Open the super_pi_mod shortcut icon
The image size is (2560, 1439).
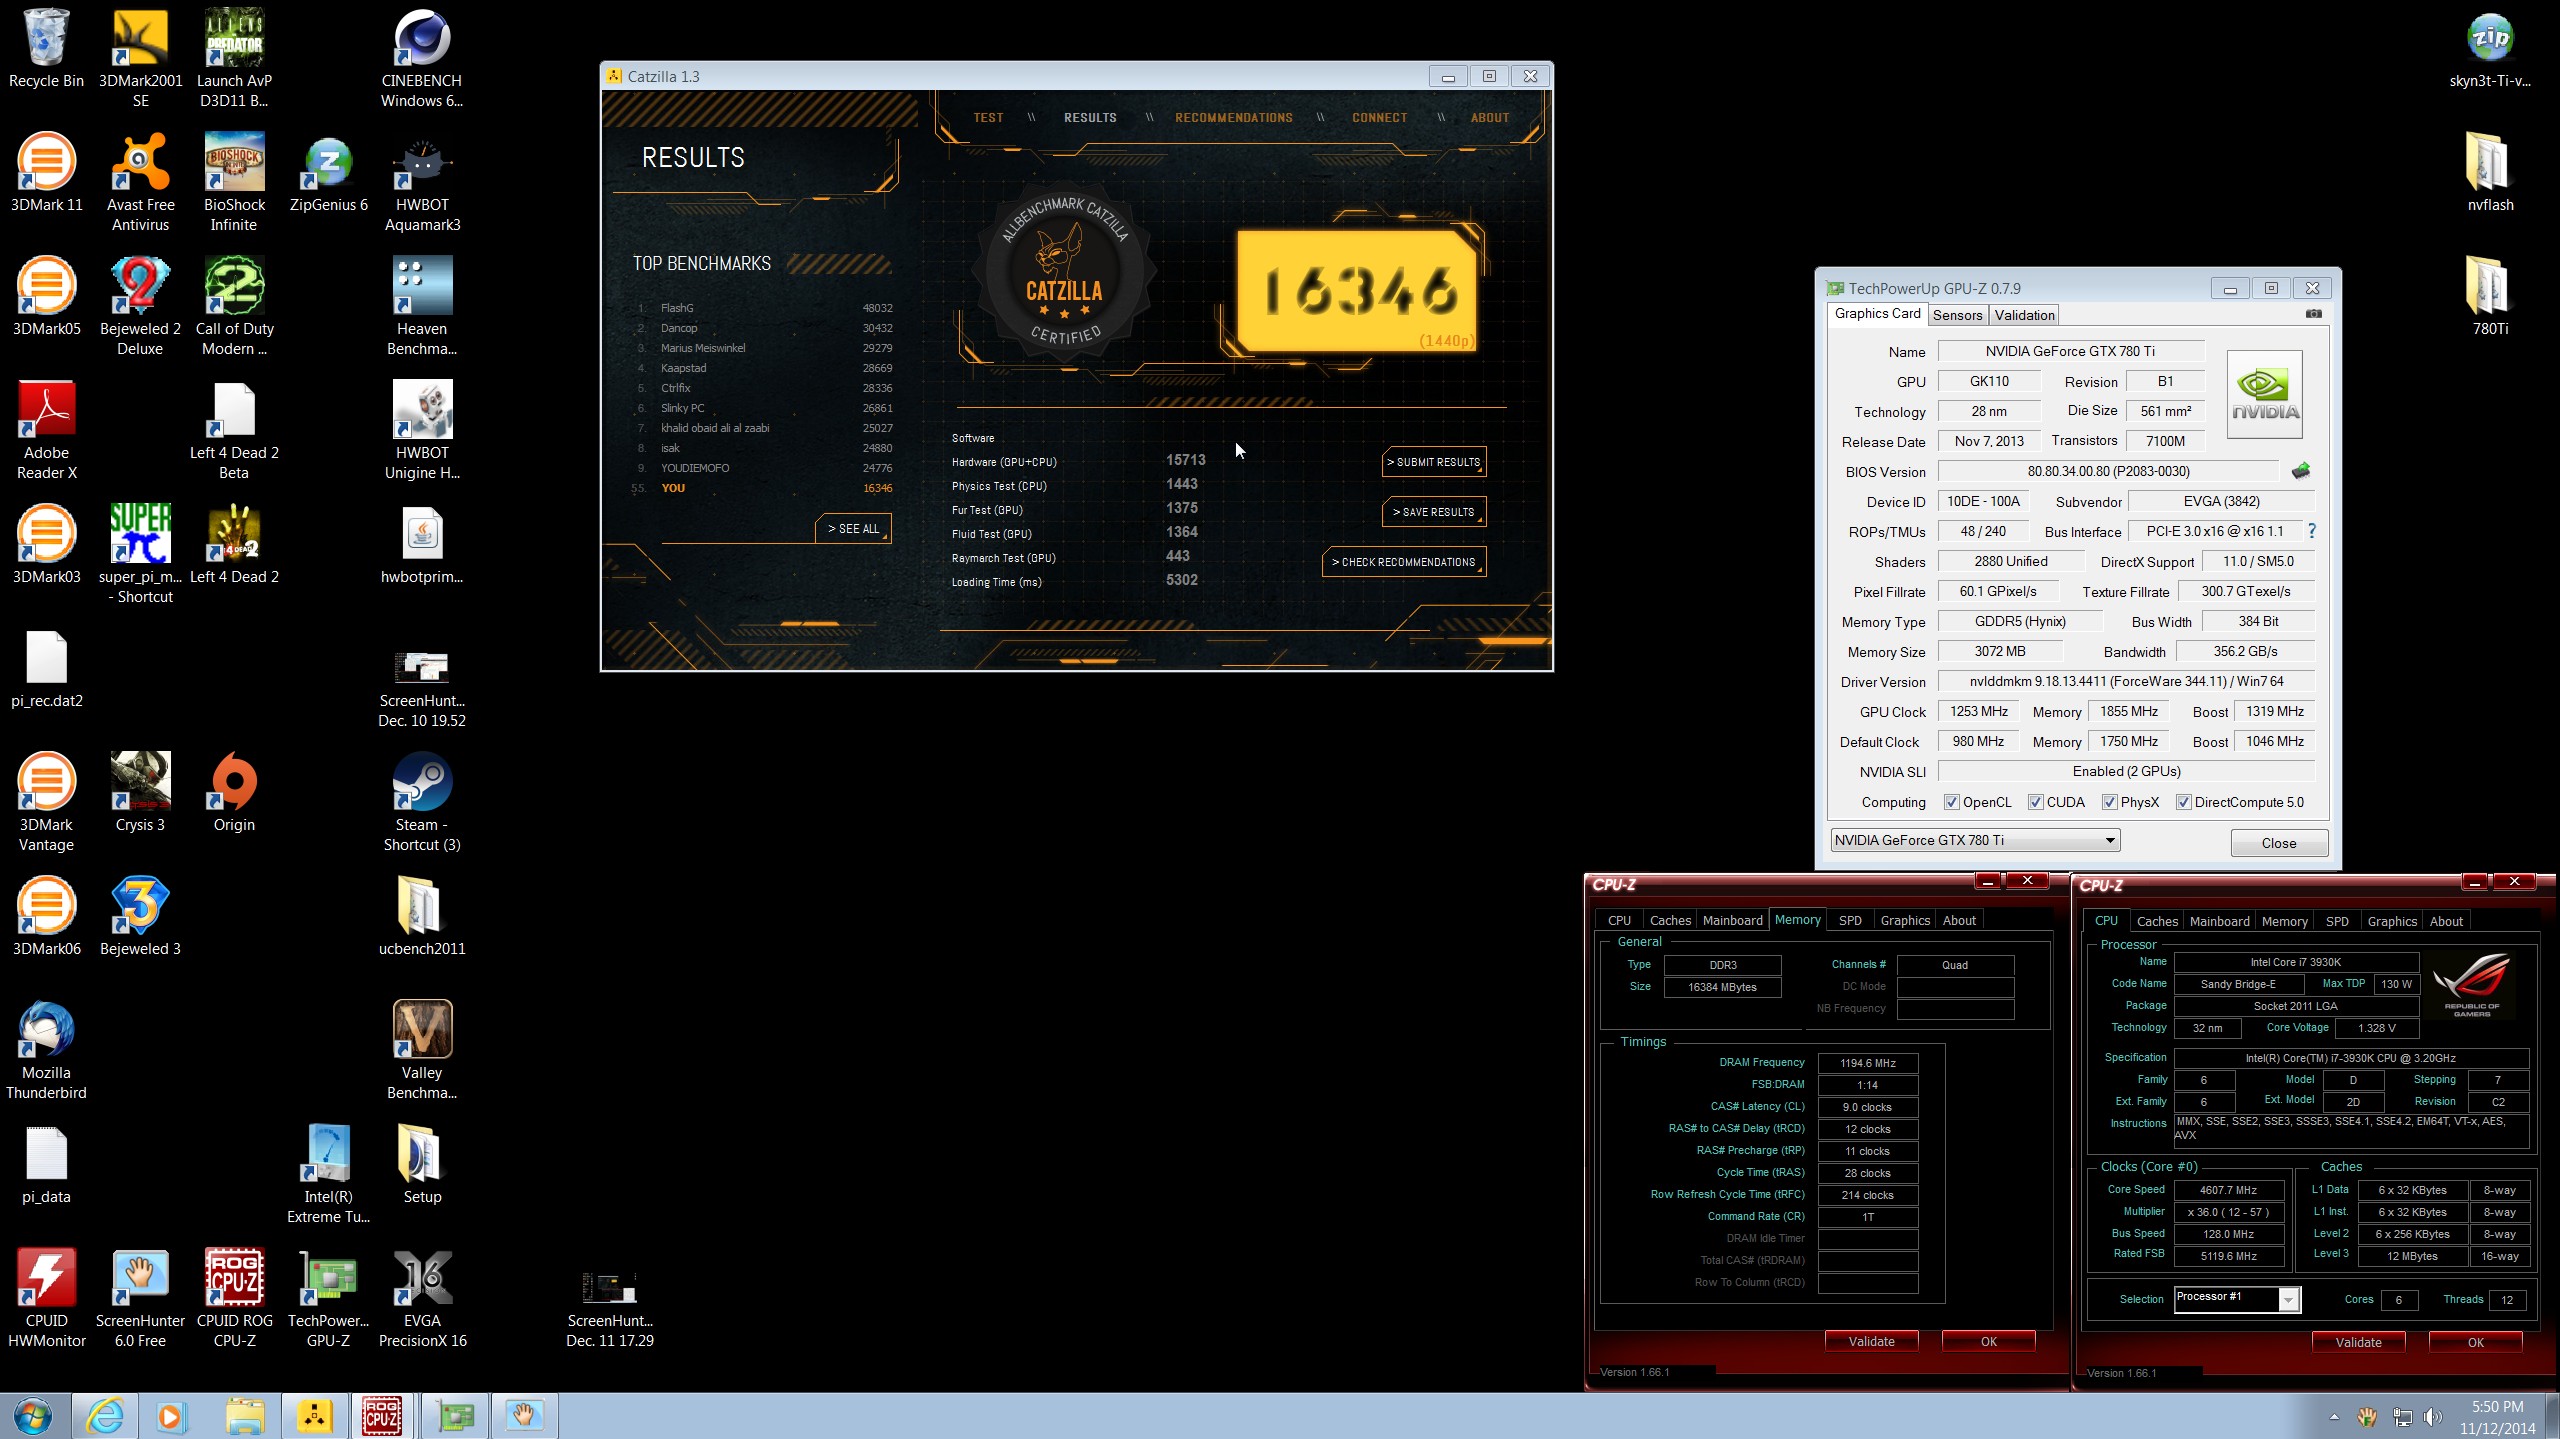tap(140, 554)
